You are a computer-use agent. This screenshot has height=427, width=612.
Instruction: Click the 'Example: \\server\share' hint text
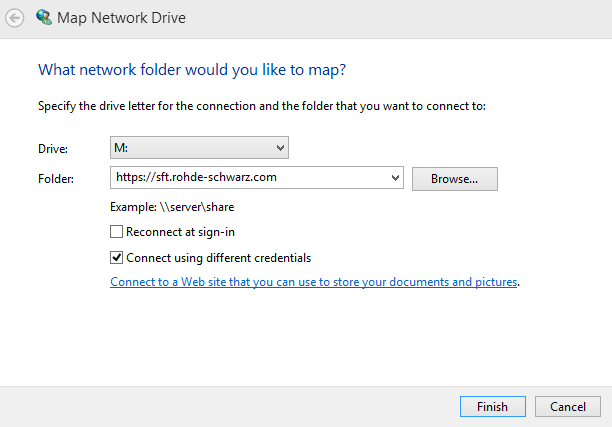[x=172, y=207]
